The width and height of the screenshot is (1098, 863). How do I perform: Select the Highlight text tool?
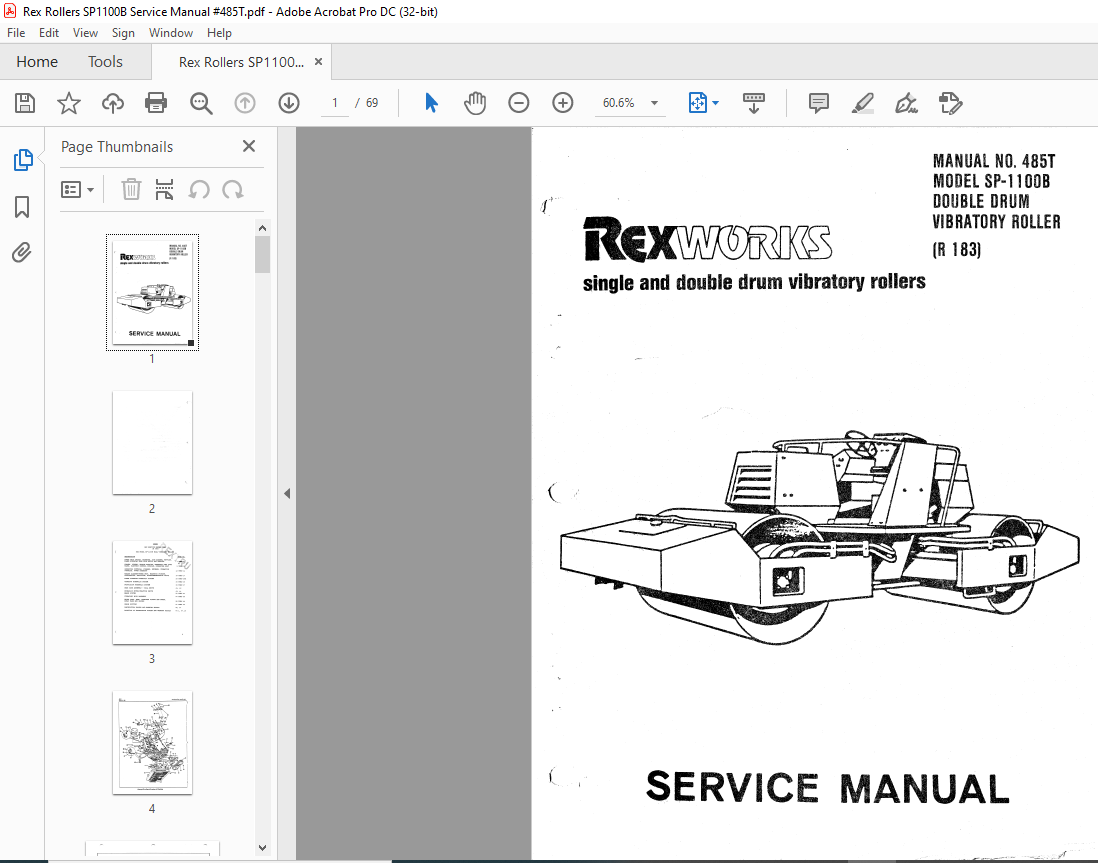[x=862, y=103]
